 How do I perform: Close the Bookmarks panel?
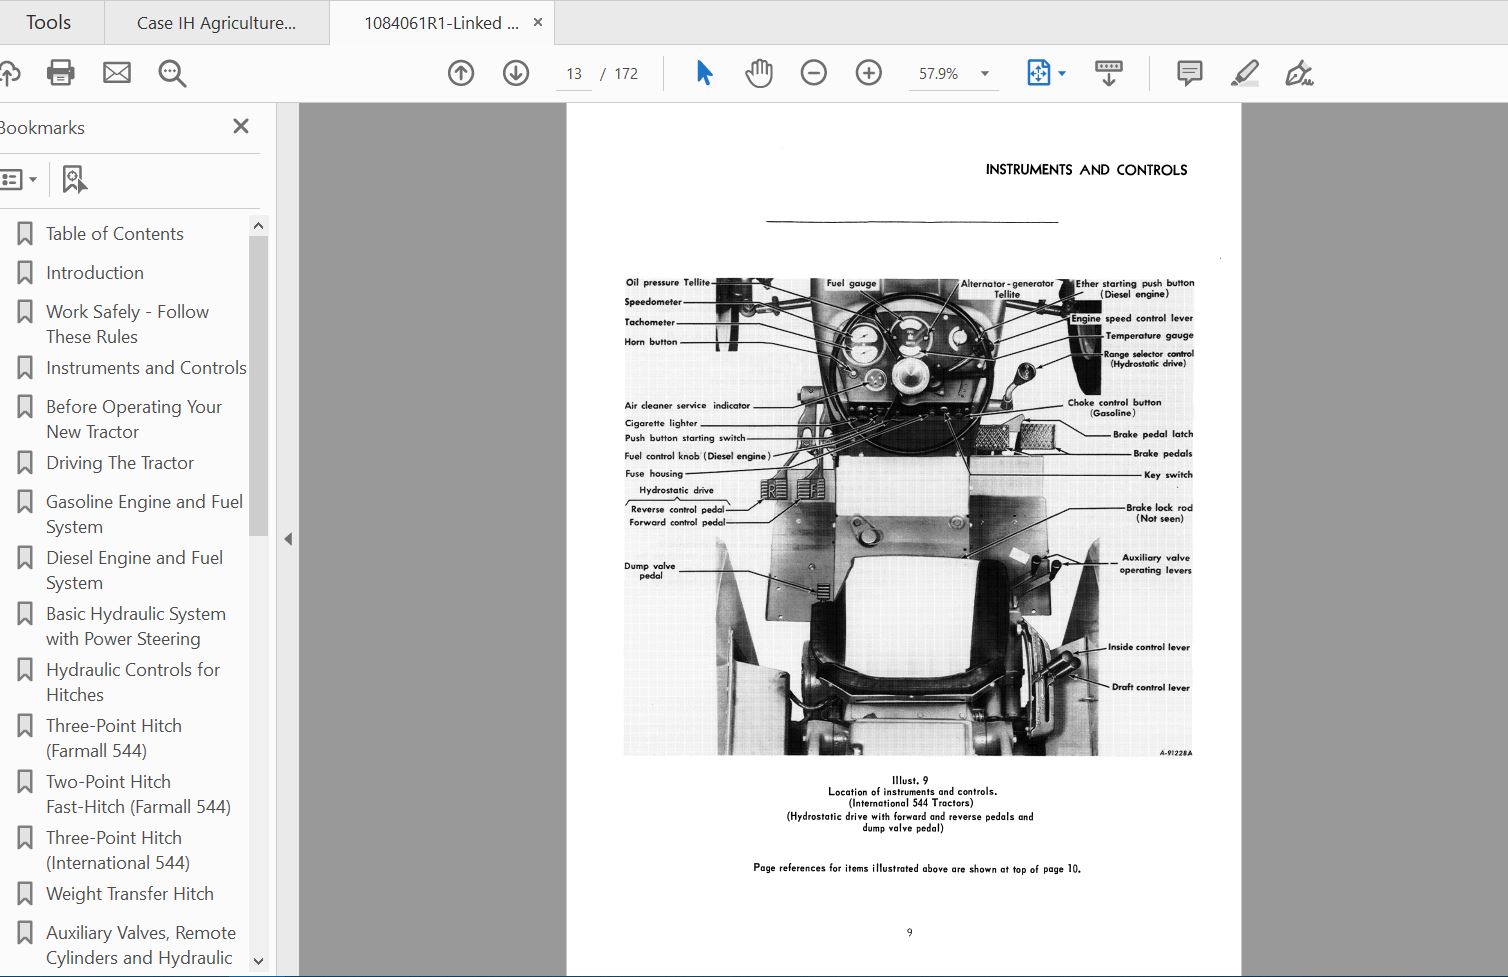point(240,126)
